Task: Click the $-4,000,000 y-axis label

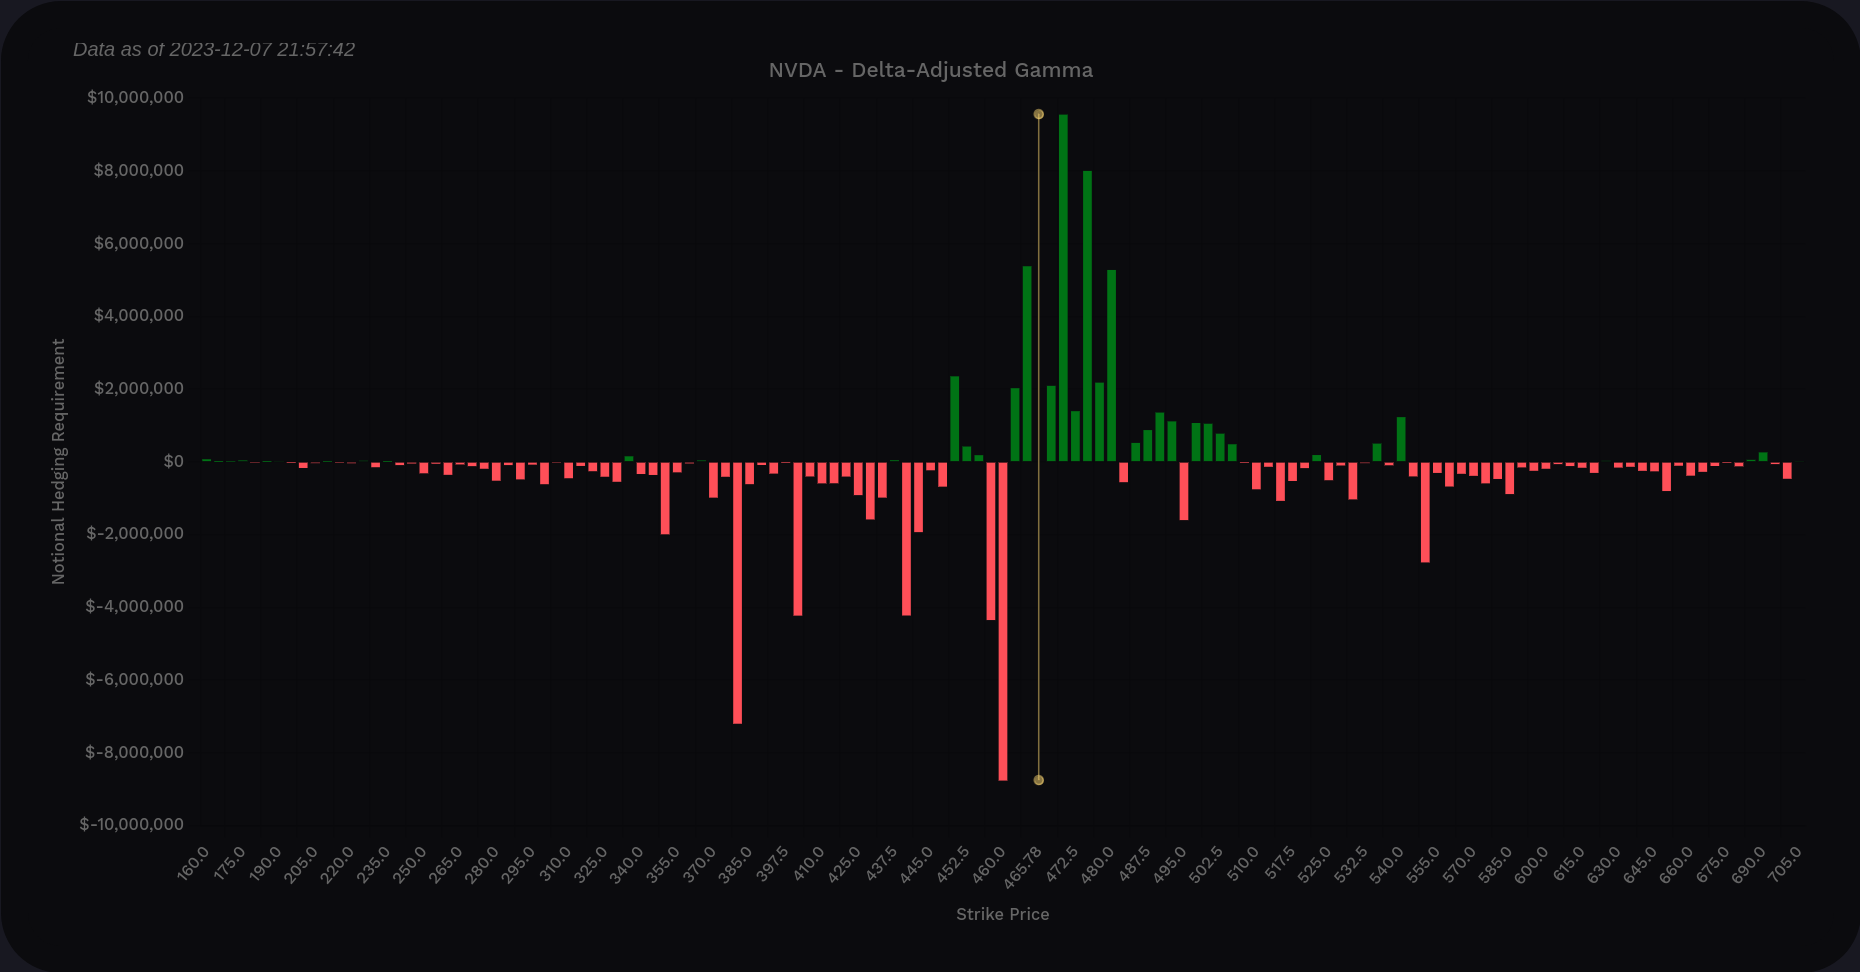Action: click(x=135, y=606)
